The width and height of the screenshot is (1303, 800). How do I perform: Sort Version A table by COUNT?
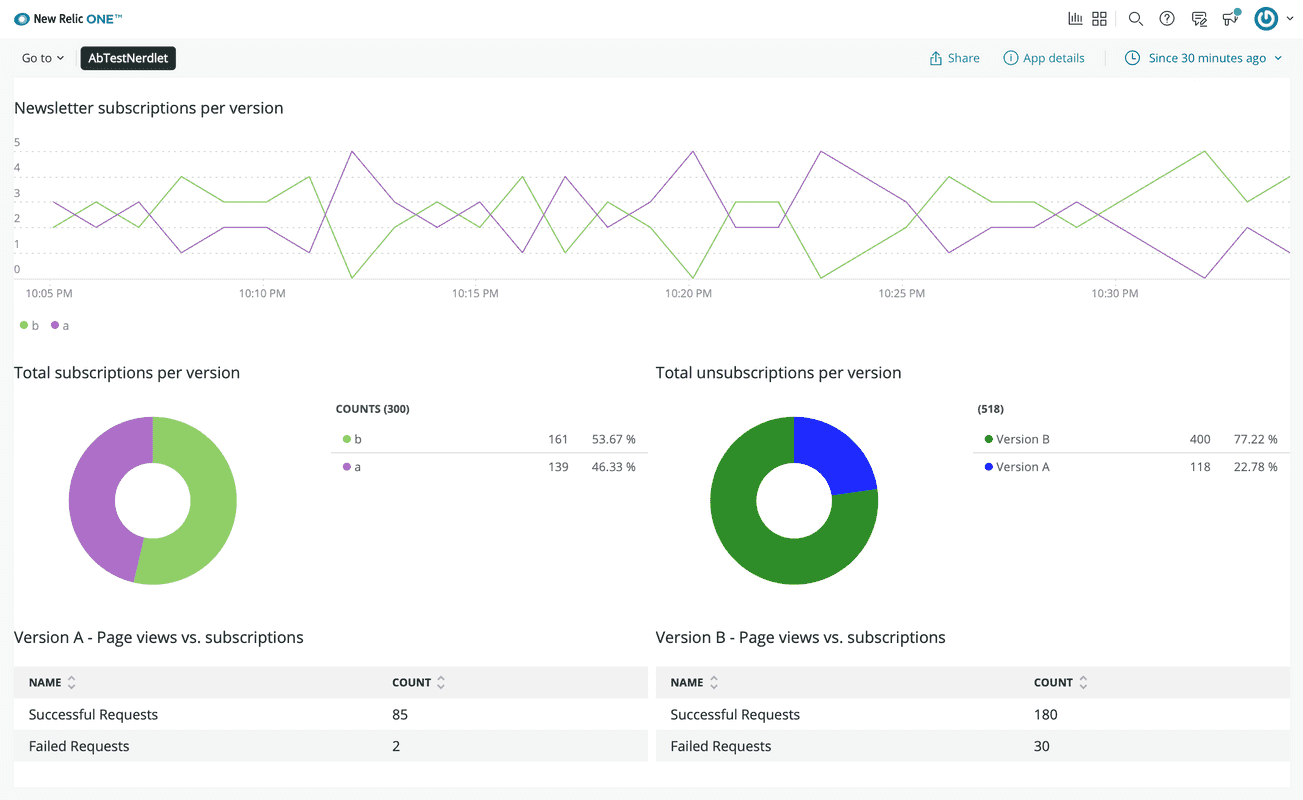point(418,682)
